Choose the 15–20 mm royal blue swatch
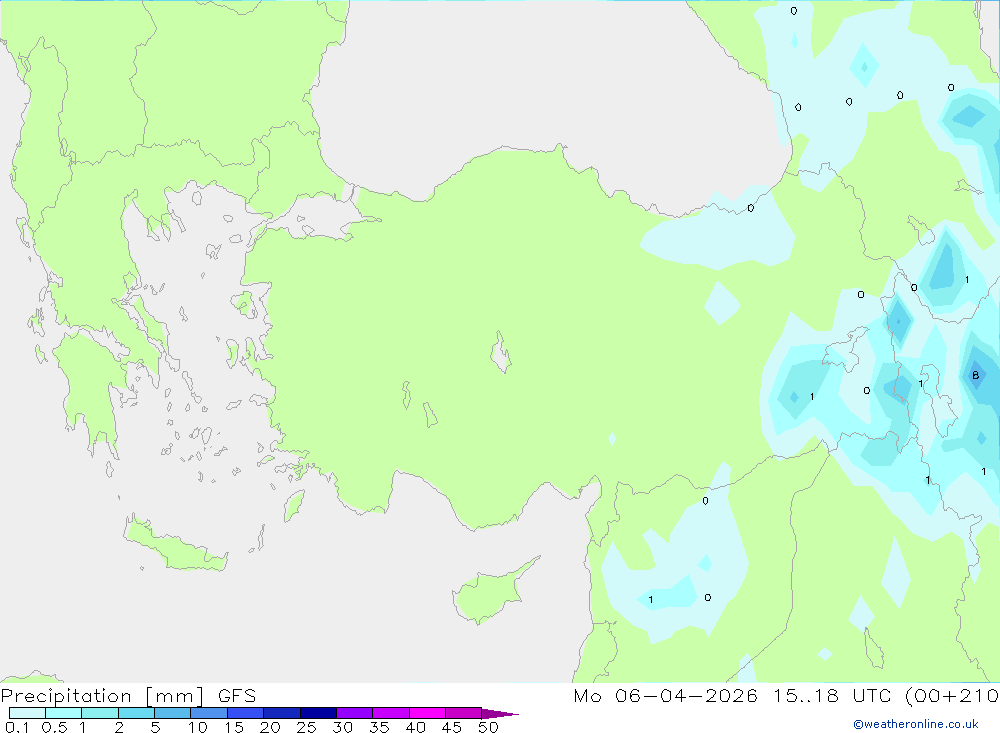Image resolution: width=1000 pixels, height=733 pixels. [x=245, y=713]
